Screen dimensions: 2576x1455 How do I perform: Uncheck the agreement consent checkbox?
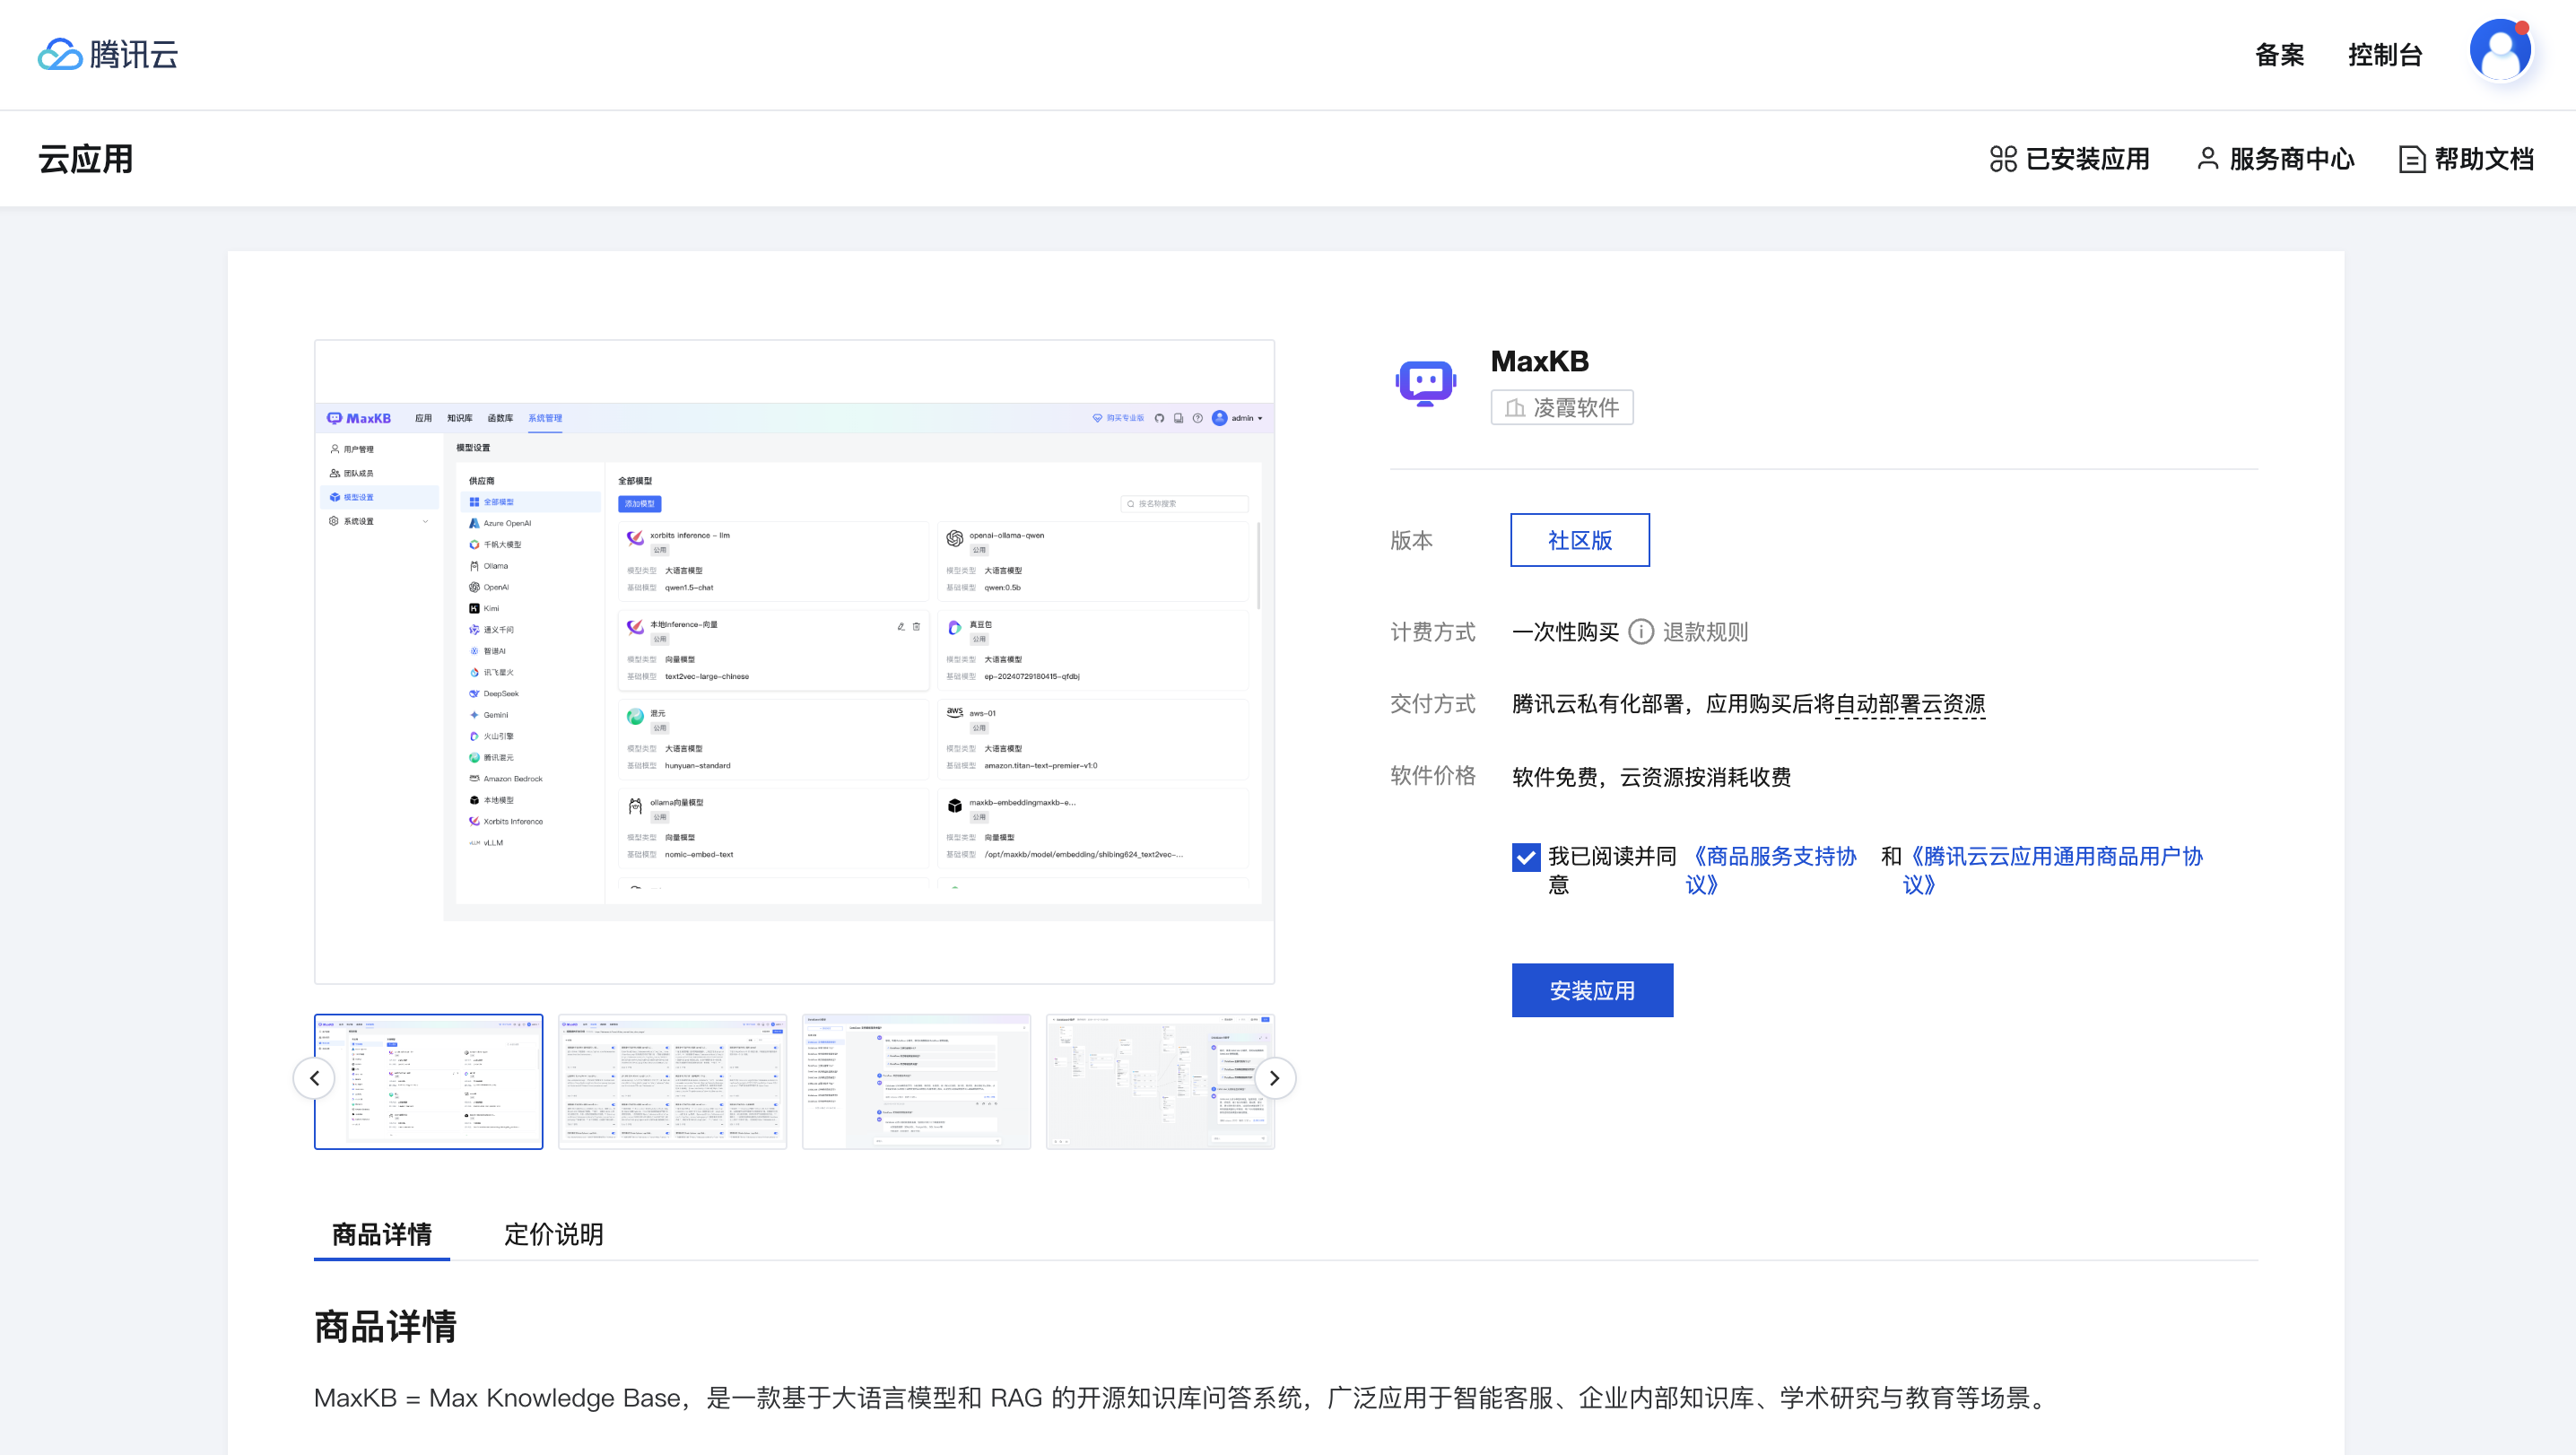tap(1526, 857)
